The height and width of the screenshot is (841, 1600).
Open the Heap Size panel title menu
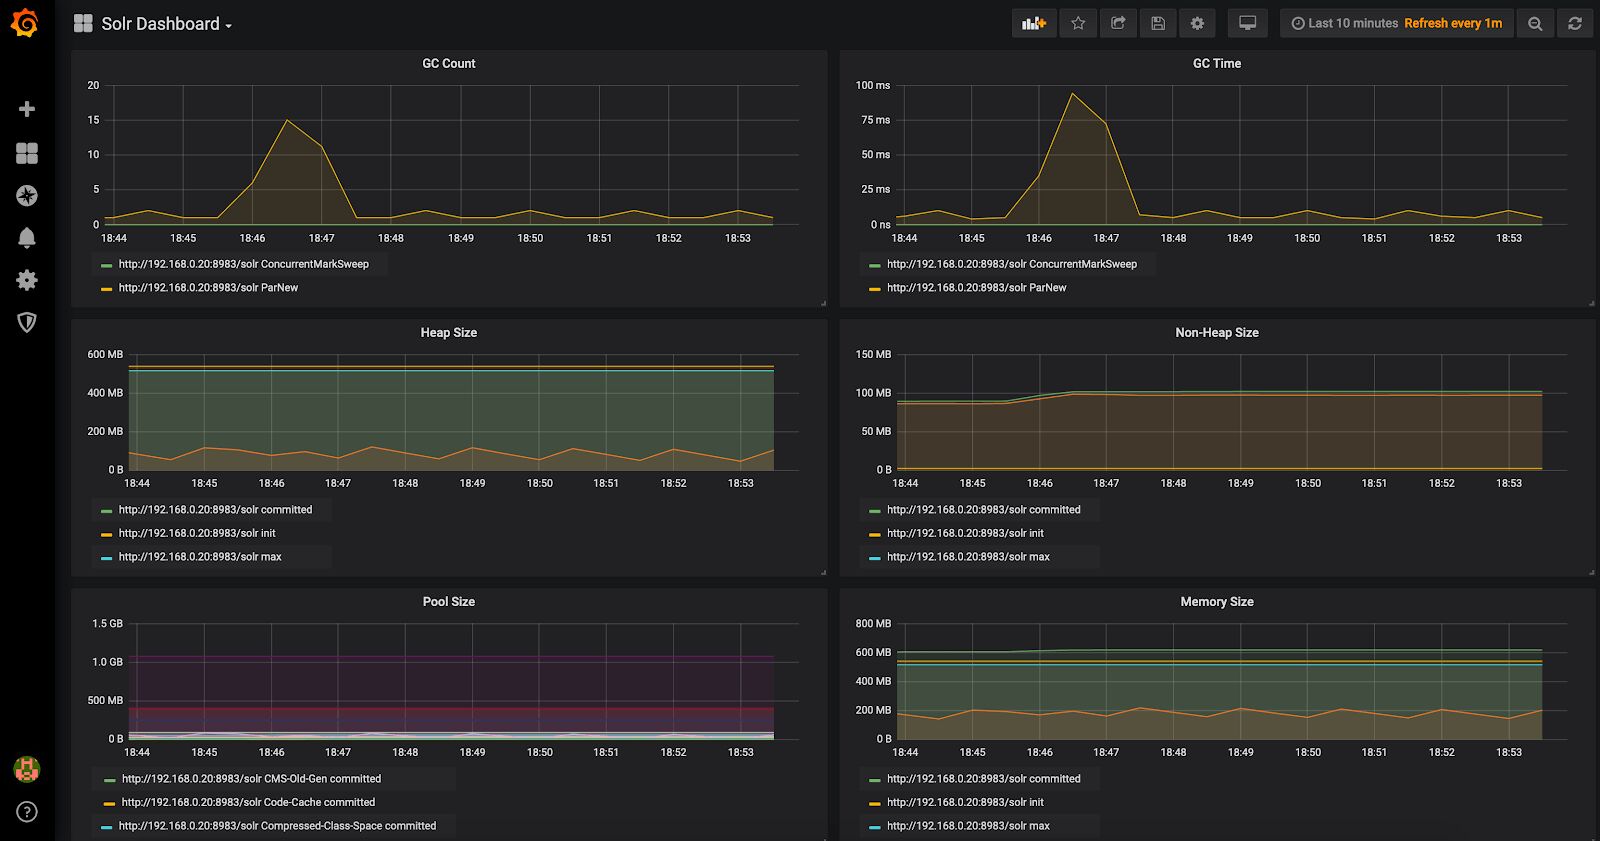point(449,332)
